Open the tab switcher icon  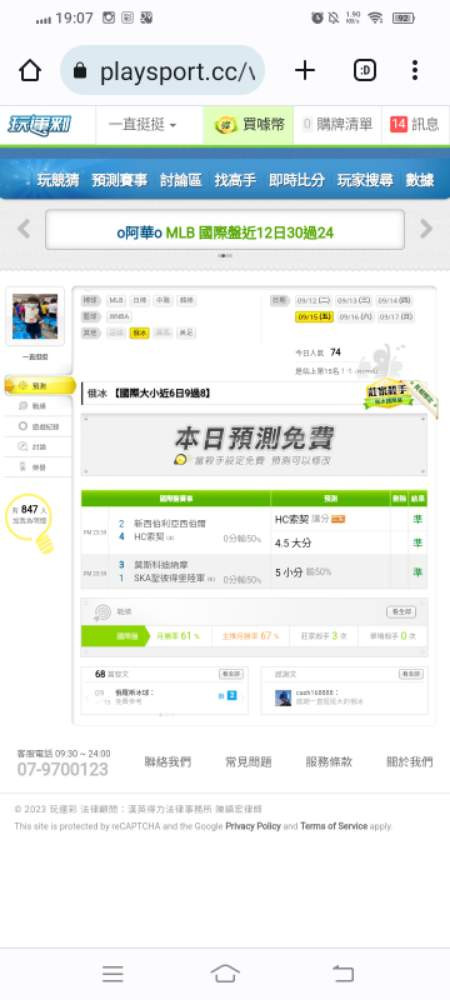pos(365,71)
